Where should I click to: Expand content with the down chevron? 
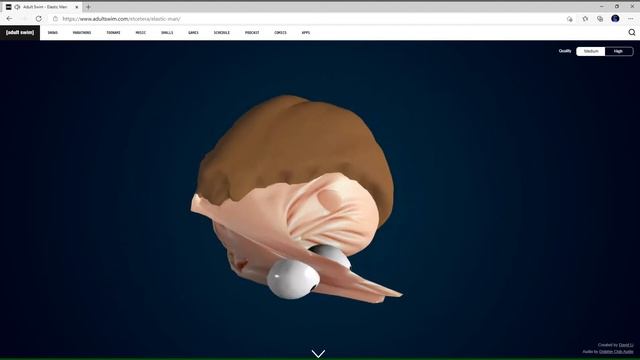click(x=318, y=353)
